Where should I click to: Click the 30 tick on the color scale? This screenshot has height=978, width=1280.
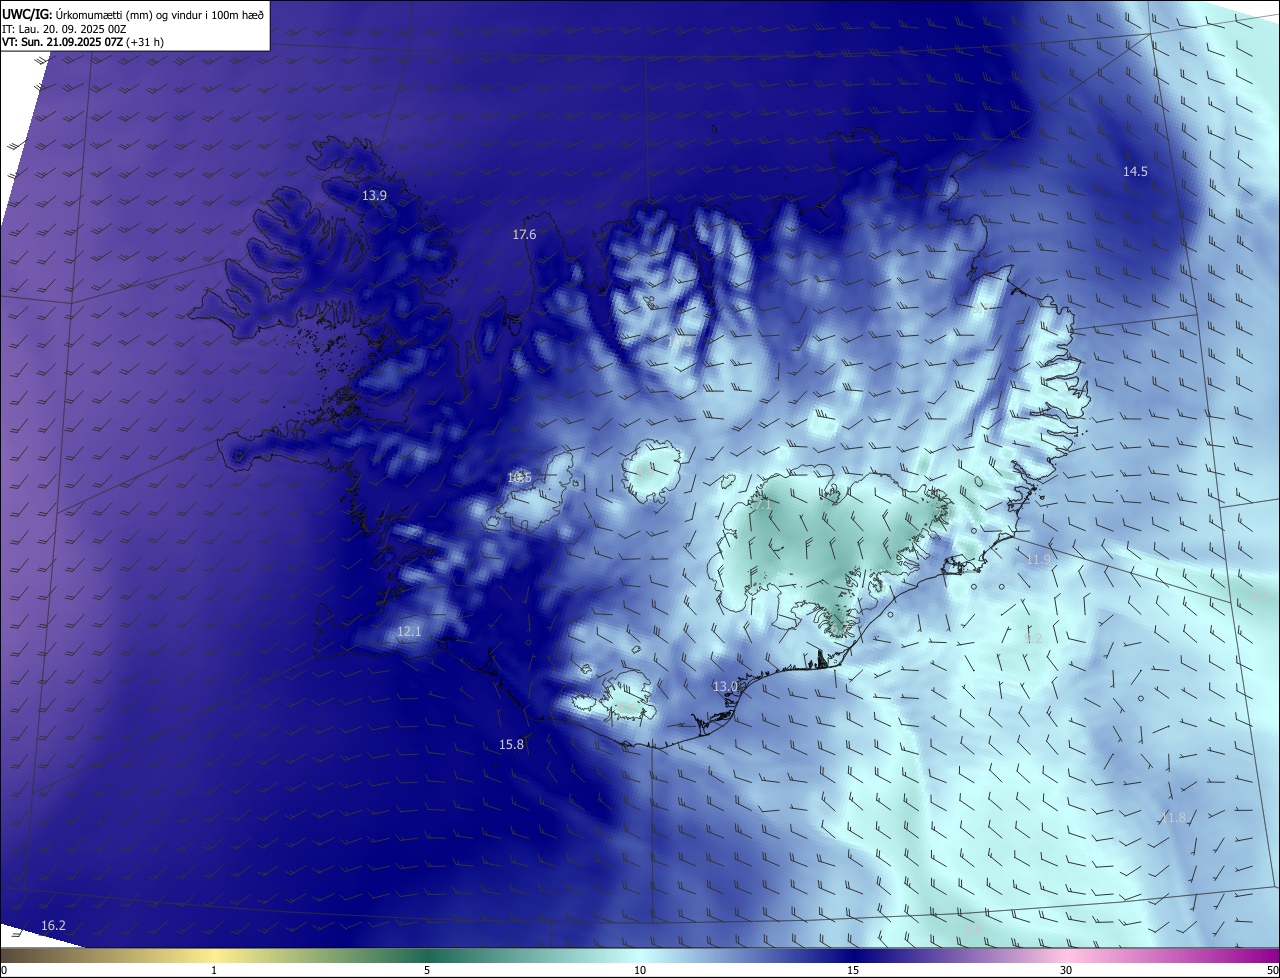click(x=1066, y=971)
